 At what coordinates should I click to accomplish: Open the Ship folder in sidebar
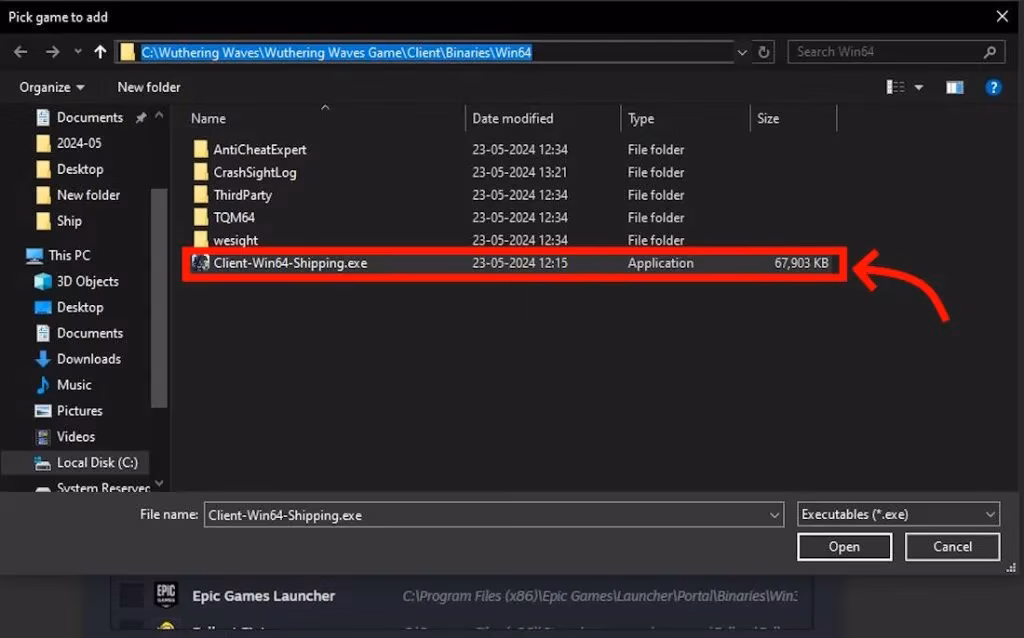(59, 221)
